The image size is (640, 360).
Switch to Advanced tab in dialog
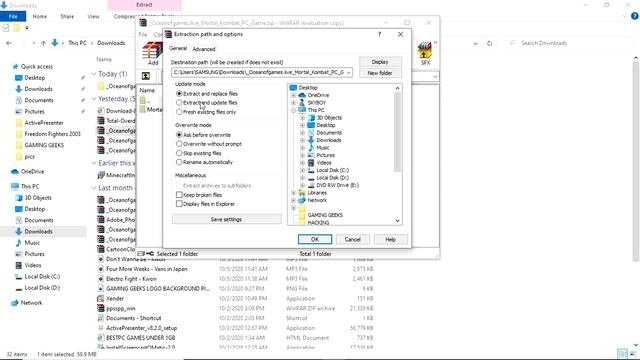(x=204, y=49)
